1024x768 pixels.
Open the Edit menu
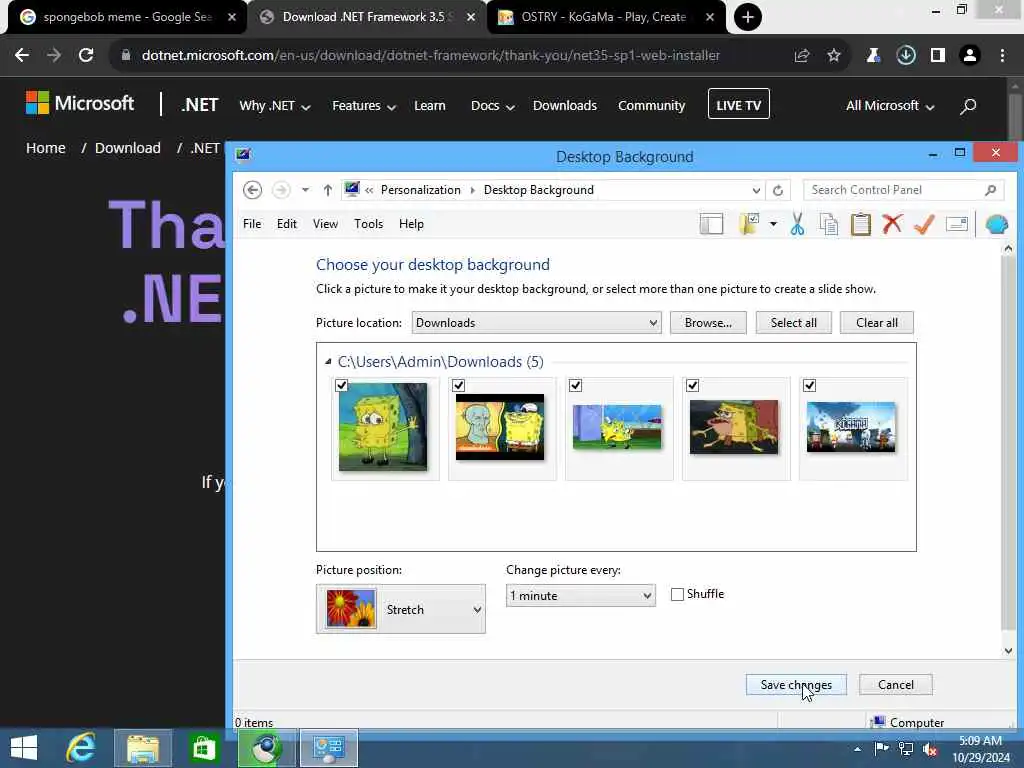click(287, 224)
